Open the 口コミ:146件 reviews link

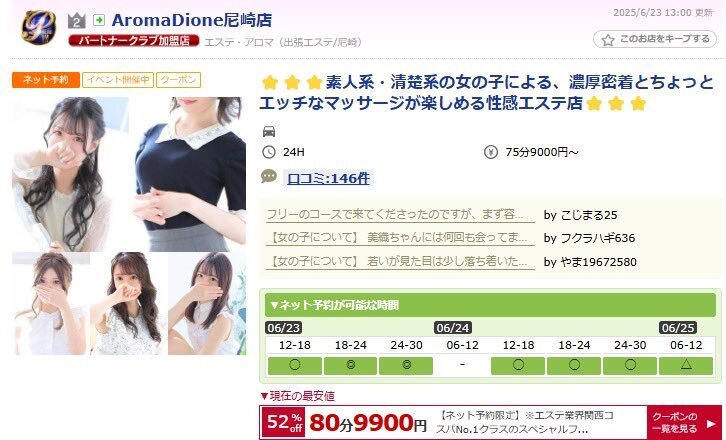328,178
